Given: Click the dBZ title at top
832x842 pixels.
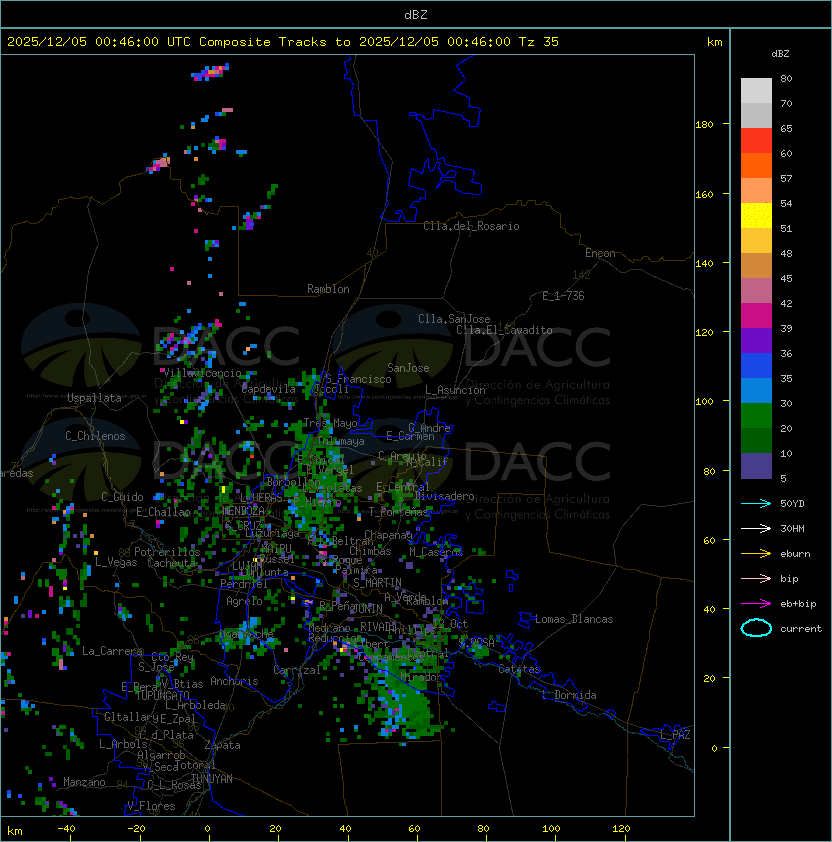Looking at the screenshot, I should click(x=416, y=14).
